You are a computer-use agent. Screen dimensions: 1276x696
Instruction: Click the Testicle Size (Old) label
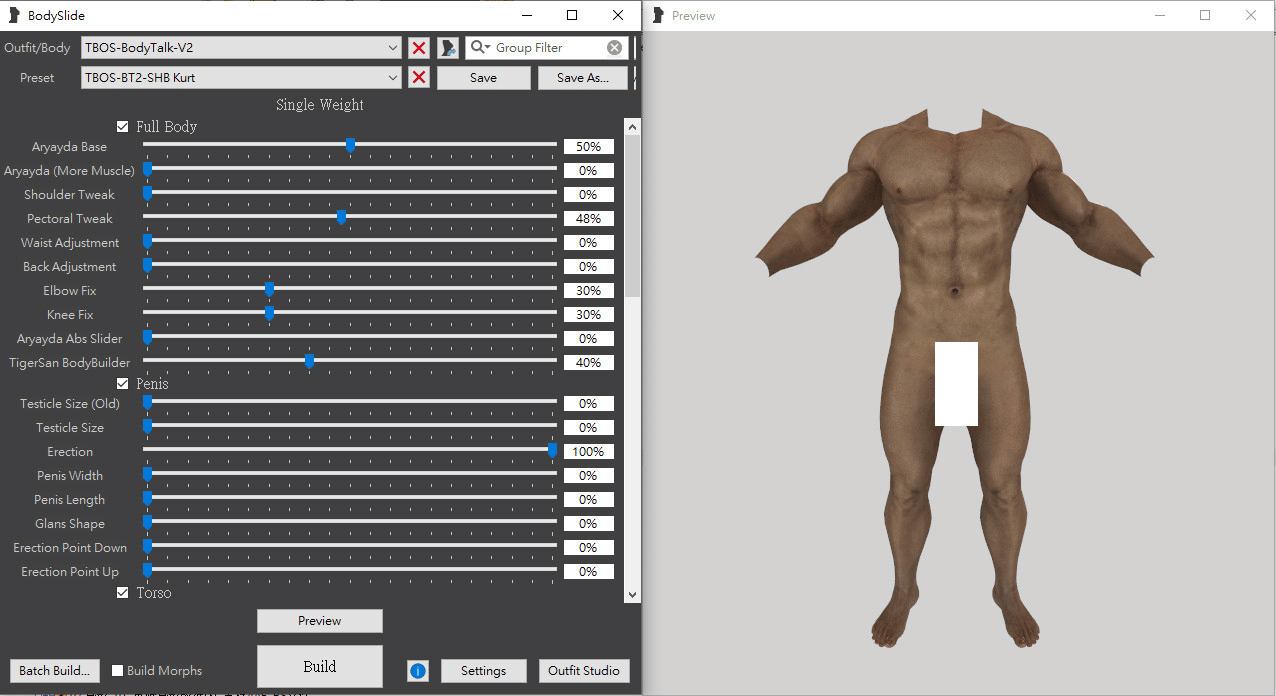[x=70, y=404]
